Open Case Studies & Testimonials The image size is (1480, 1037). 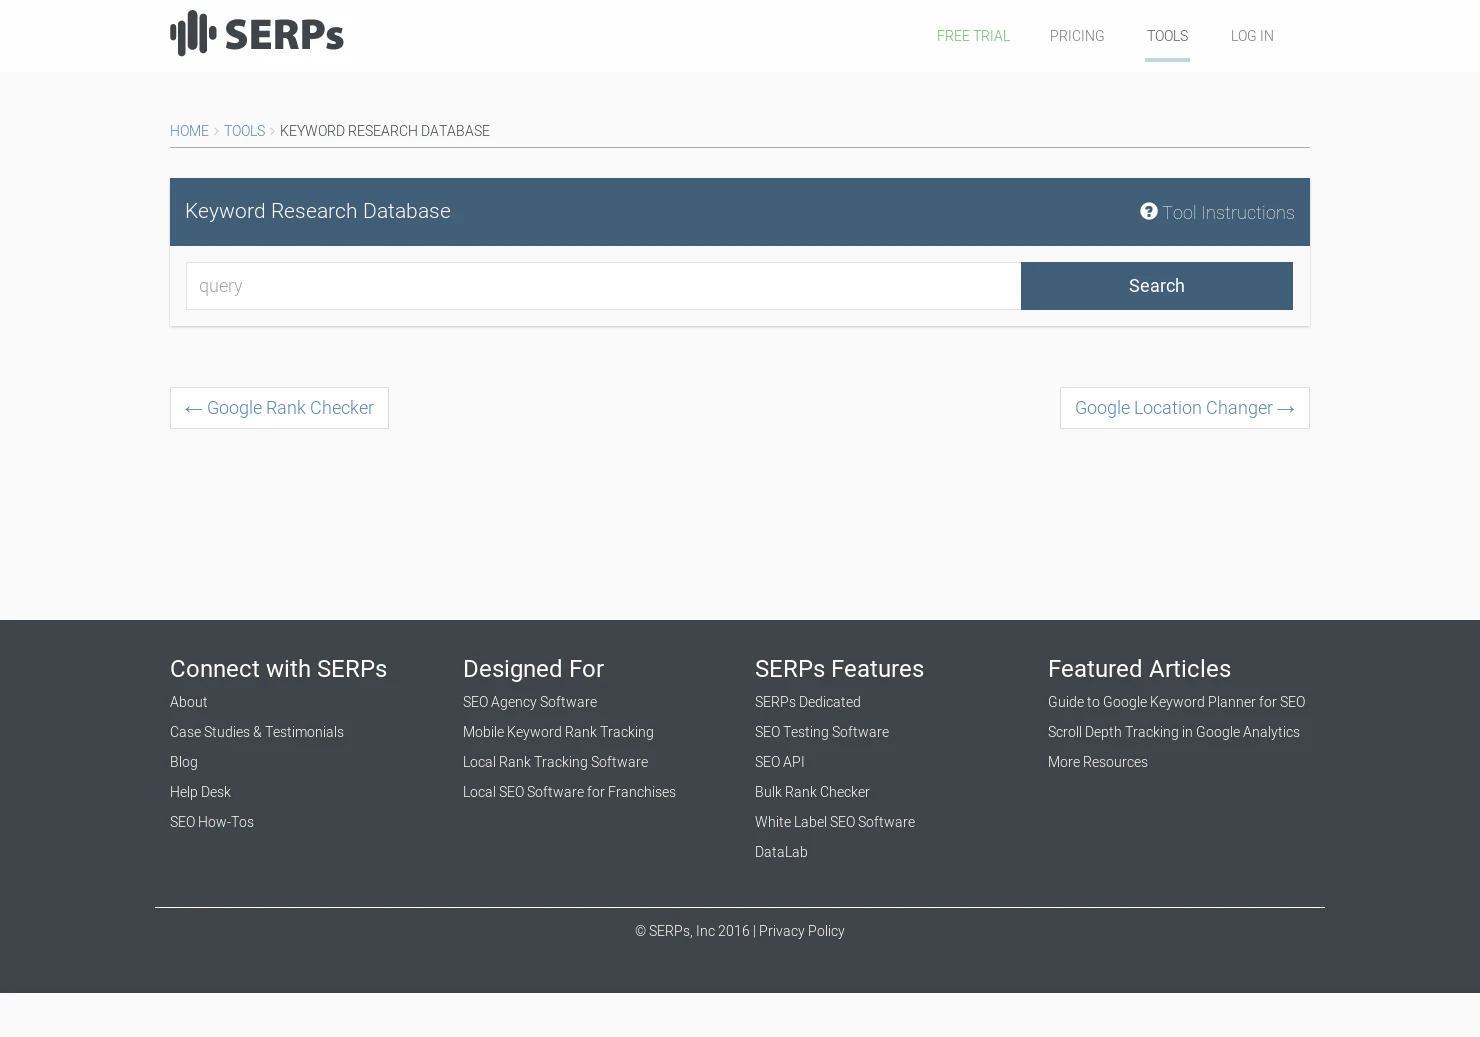click(257, 732)
